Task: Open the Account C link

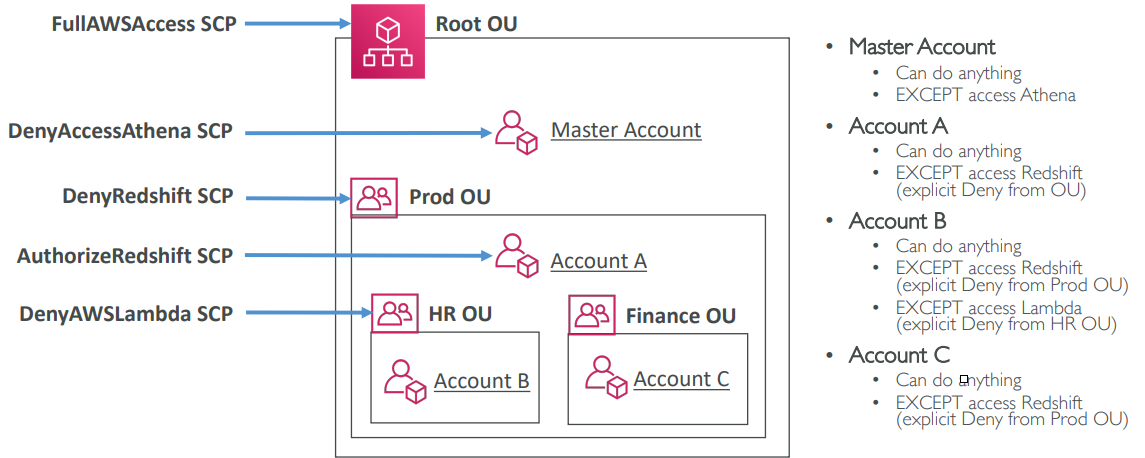Action: pyautogui.click(x=681, y=379)
